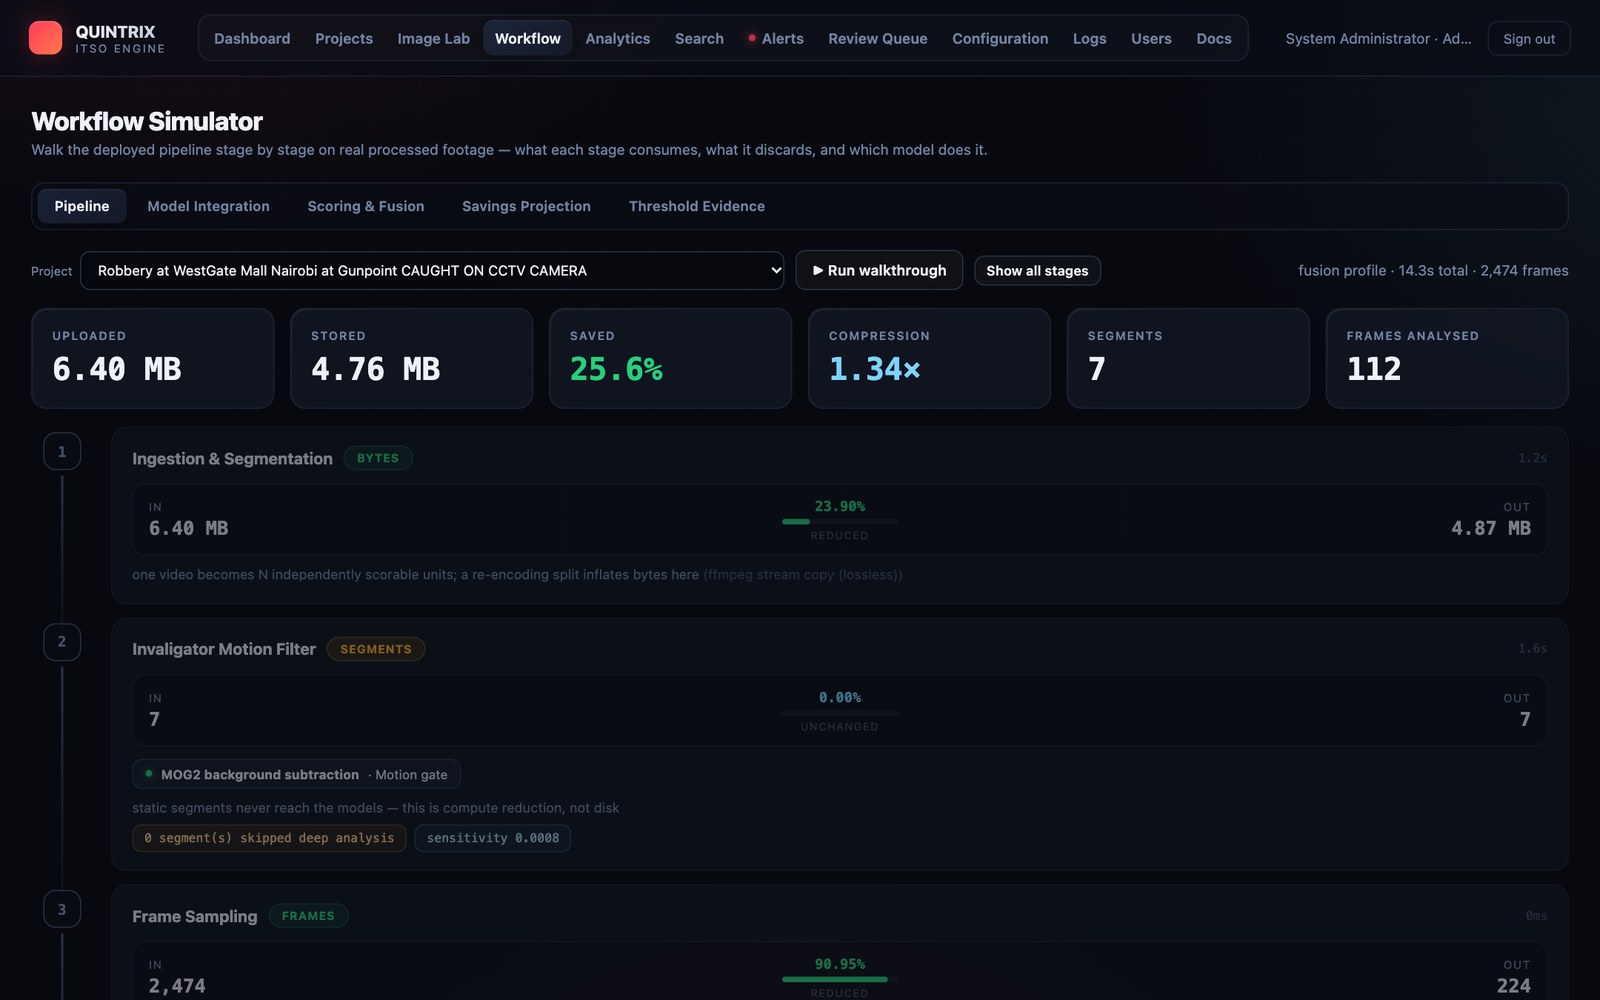This screenshot has height=1000, width=1600.
Task: Go to Configuration
Action: tap(1000, 38)
